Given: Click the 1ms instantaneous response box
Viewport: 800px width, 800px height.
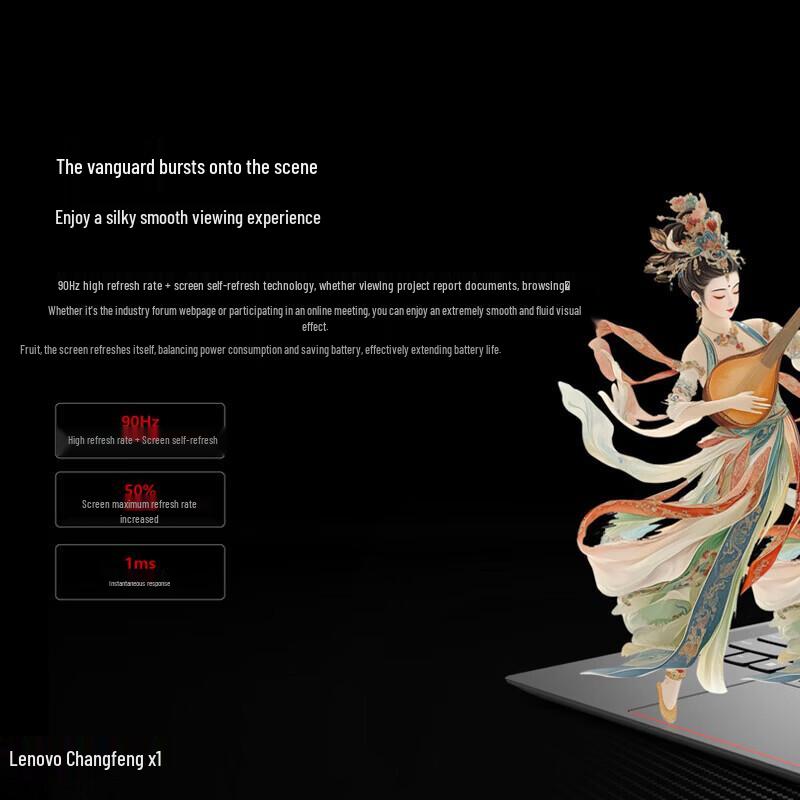Looking at the screenshot, I should click(x=140, y=572).
